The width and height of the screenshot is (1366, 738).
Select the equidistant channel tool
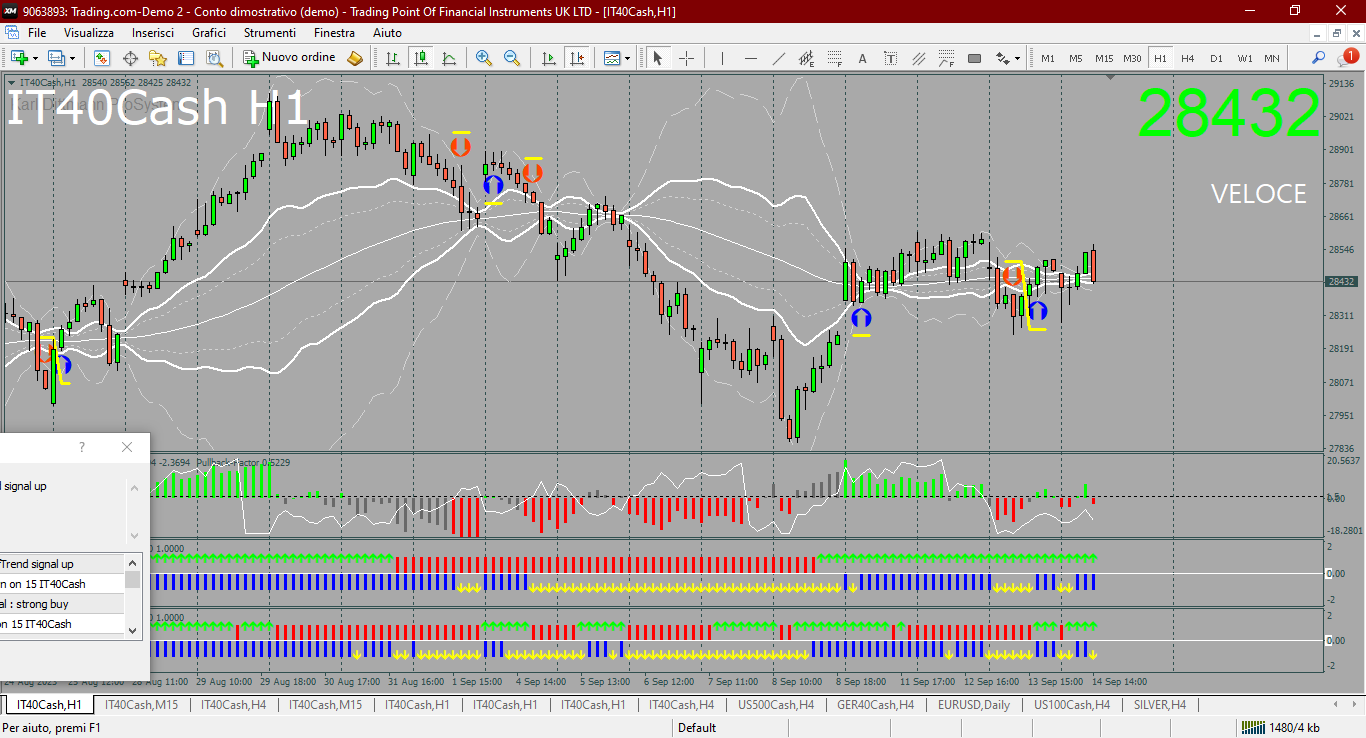point(807,58)
